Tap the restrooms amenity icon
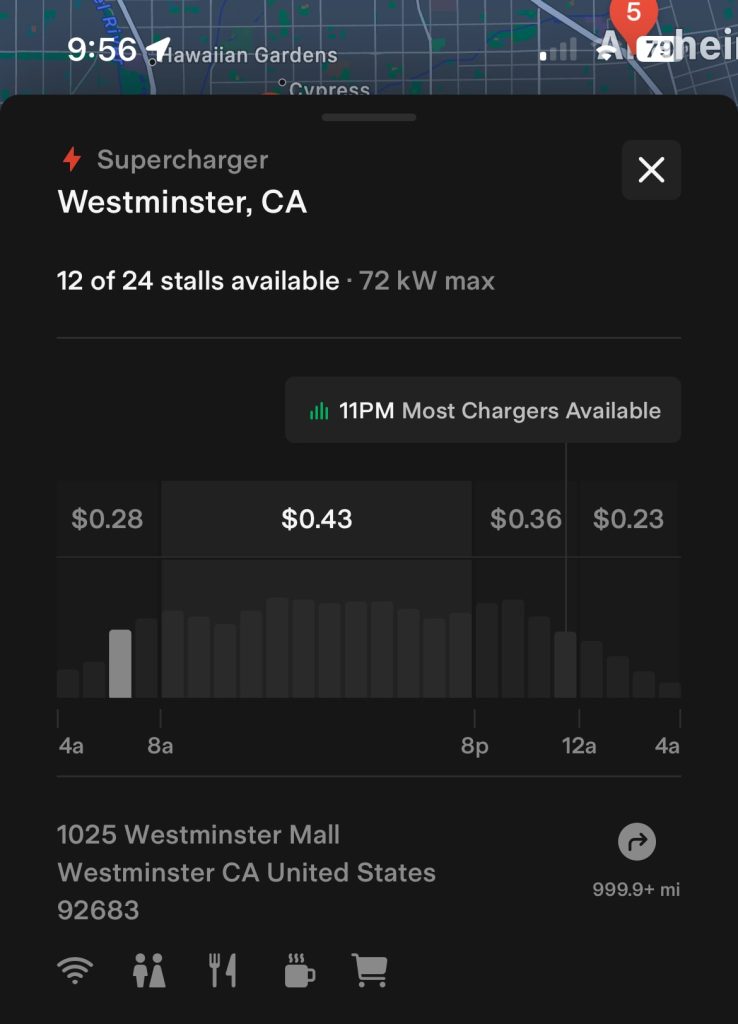This screenshot has height=1024, width=738. click(149, 970)
